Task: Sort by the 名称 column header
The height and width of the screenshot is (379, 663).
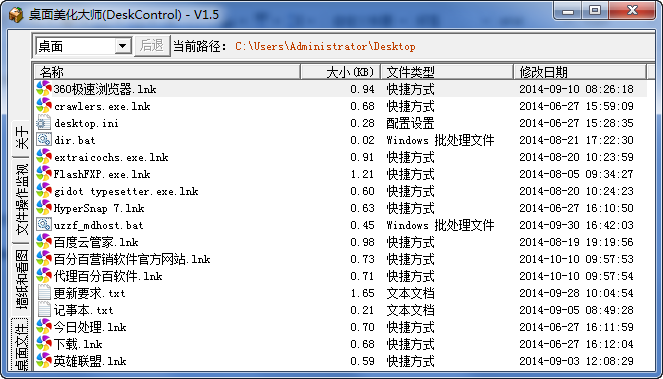Action: point(167,72)
